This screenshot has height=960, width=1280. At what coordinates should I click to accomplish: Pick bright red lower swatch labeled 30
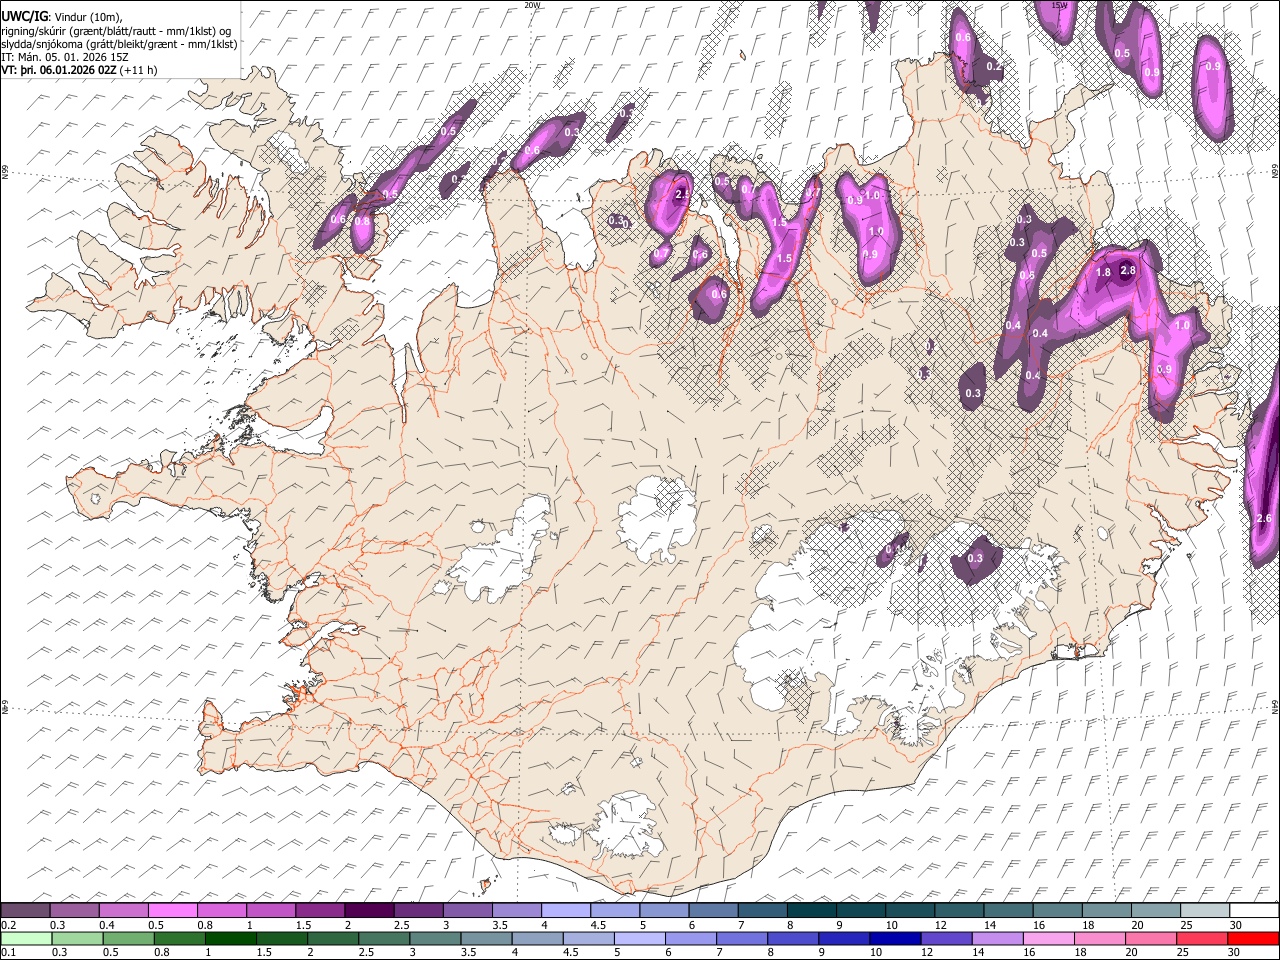click(x=1253, y=938)
